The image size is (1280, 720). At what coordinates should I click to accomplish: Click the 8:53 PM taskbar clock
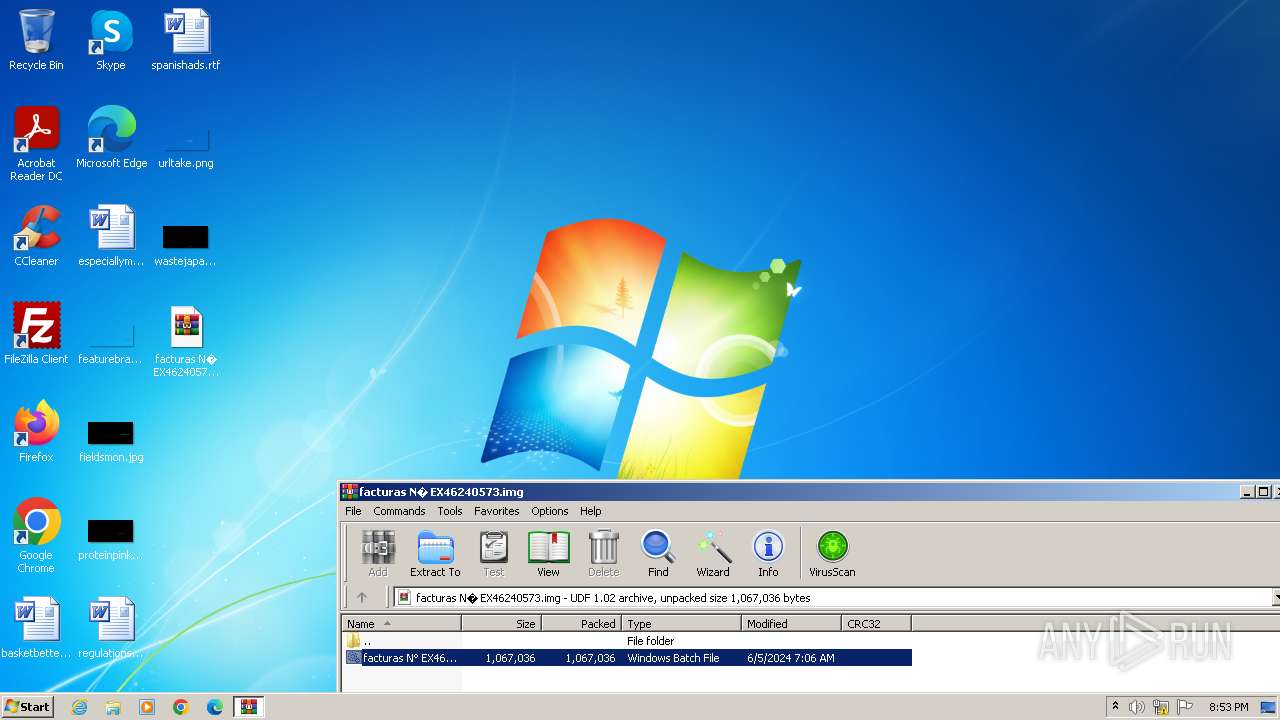[1228, 707]
